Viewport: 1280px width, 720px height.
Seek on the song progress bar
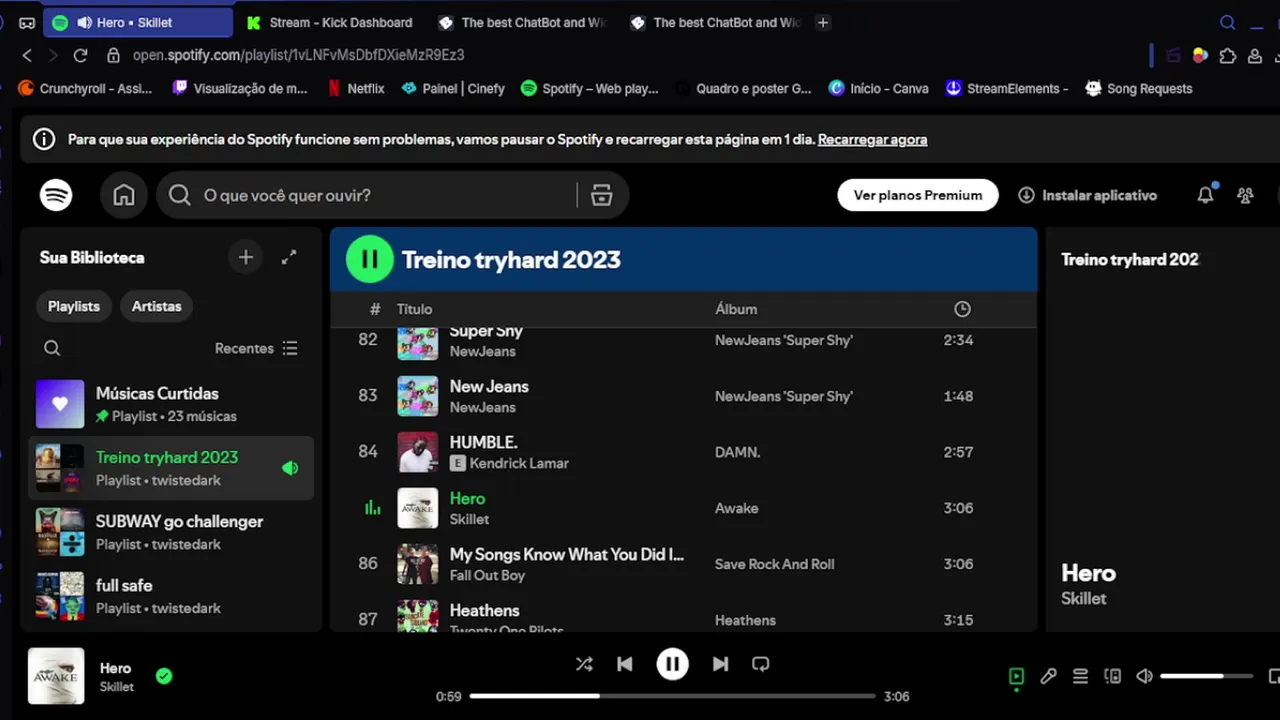tap(672, 696)
